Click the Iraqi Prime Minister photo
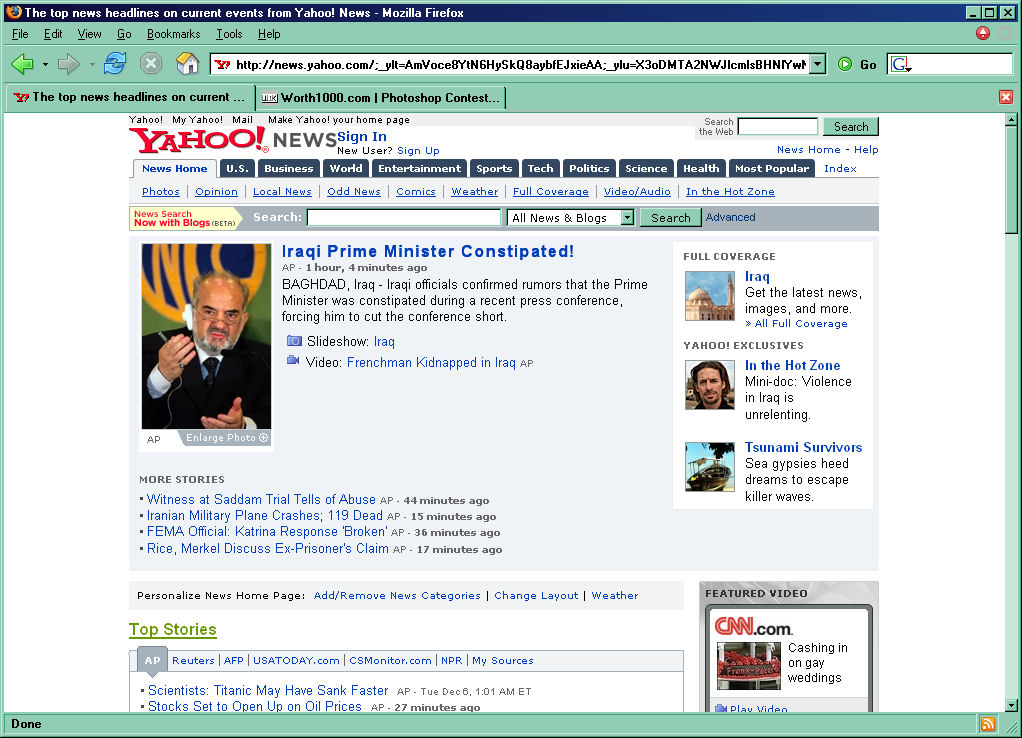This screenshot has height=738, width=1022. (206, 336)
